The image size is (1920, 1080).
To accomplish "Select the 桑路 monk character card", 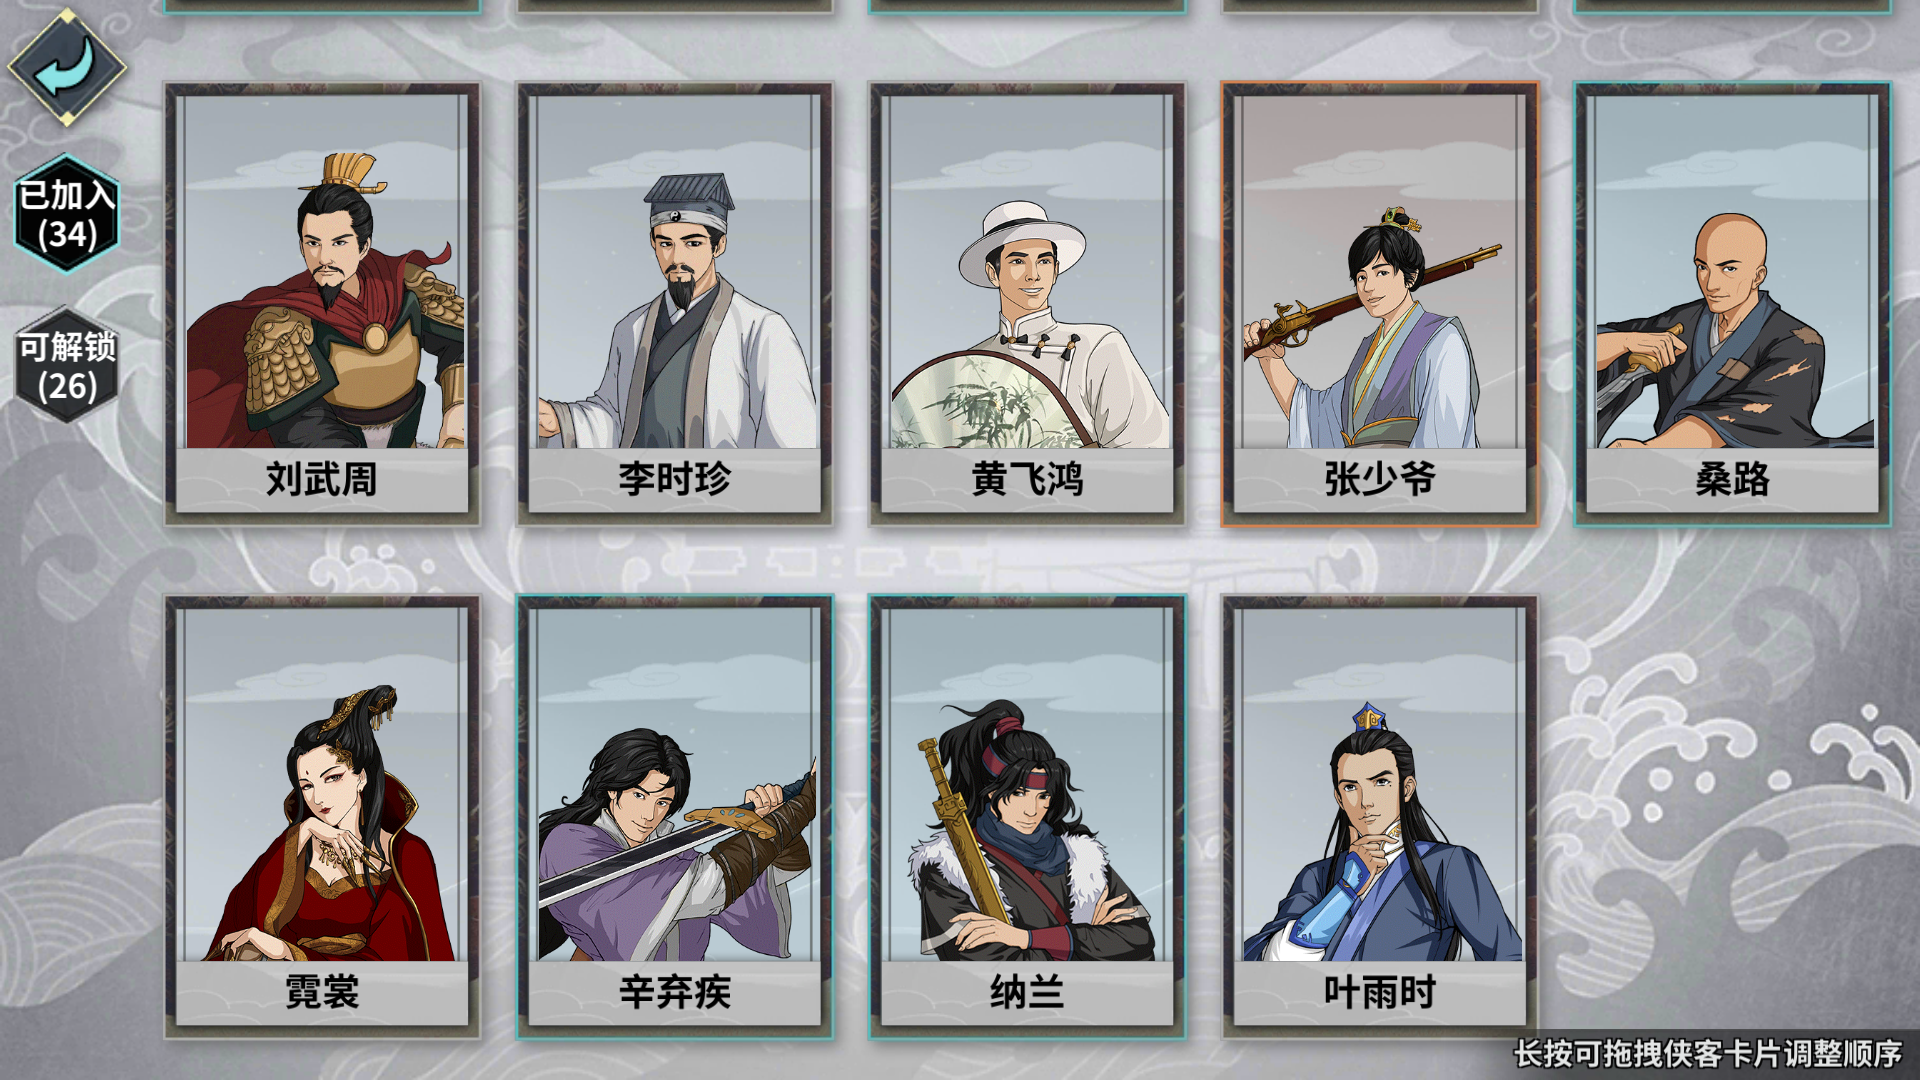I will click(x=1733, y=304).
